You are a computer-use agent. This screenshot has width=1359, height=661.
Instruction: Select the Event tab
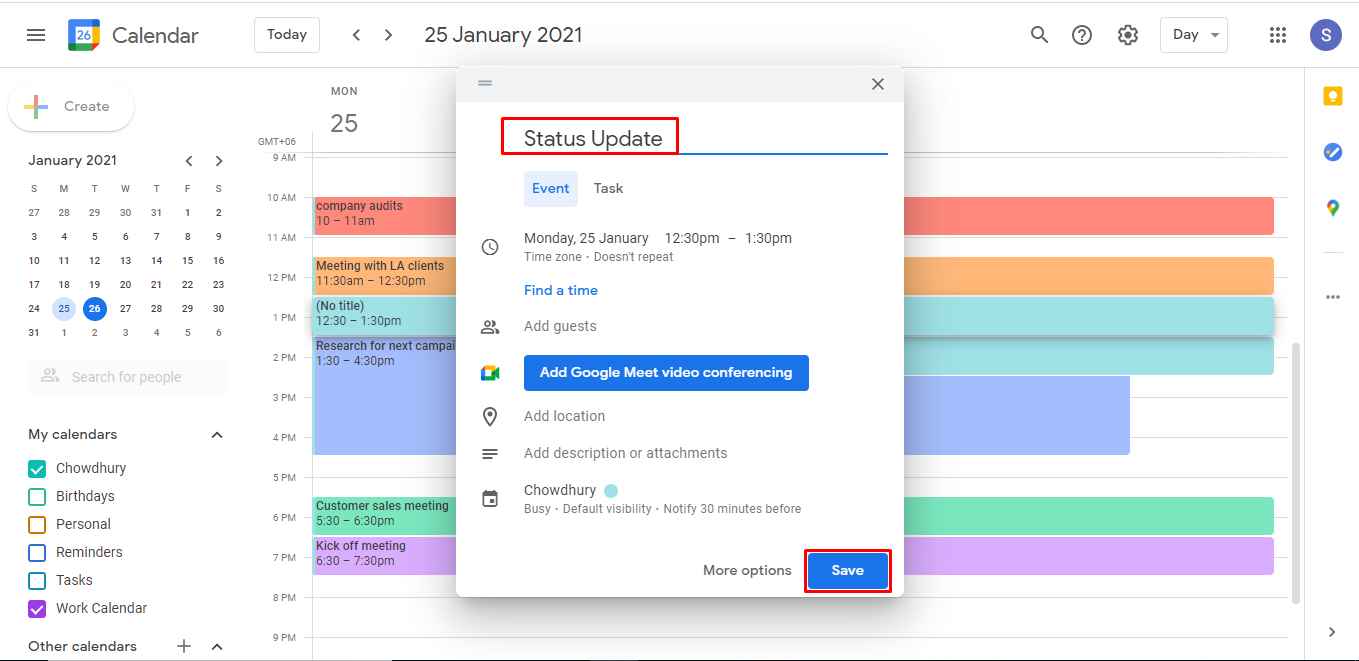[x=551, y=188]
